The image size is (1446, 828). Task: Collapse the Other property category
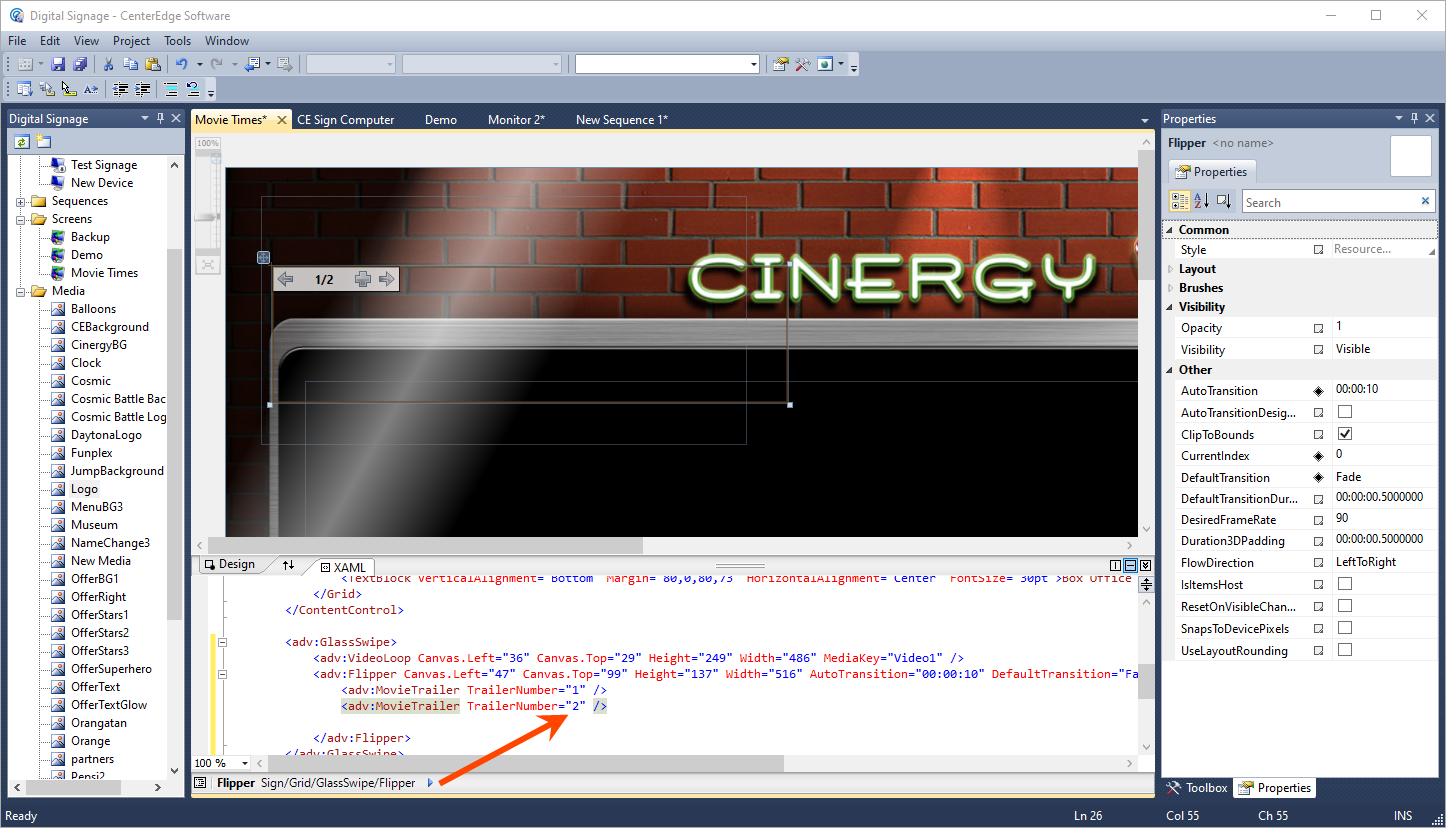[x=1170, y=370]
